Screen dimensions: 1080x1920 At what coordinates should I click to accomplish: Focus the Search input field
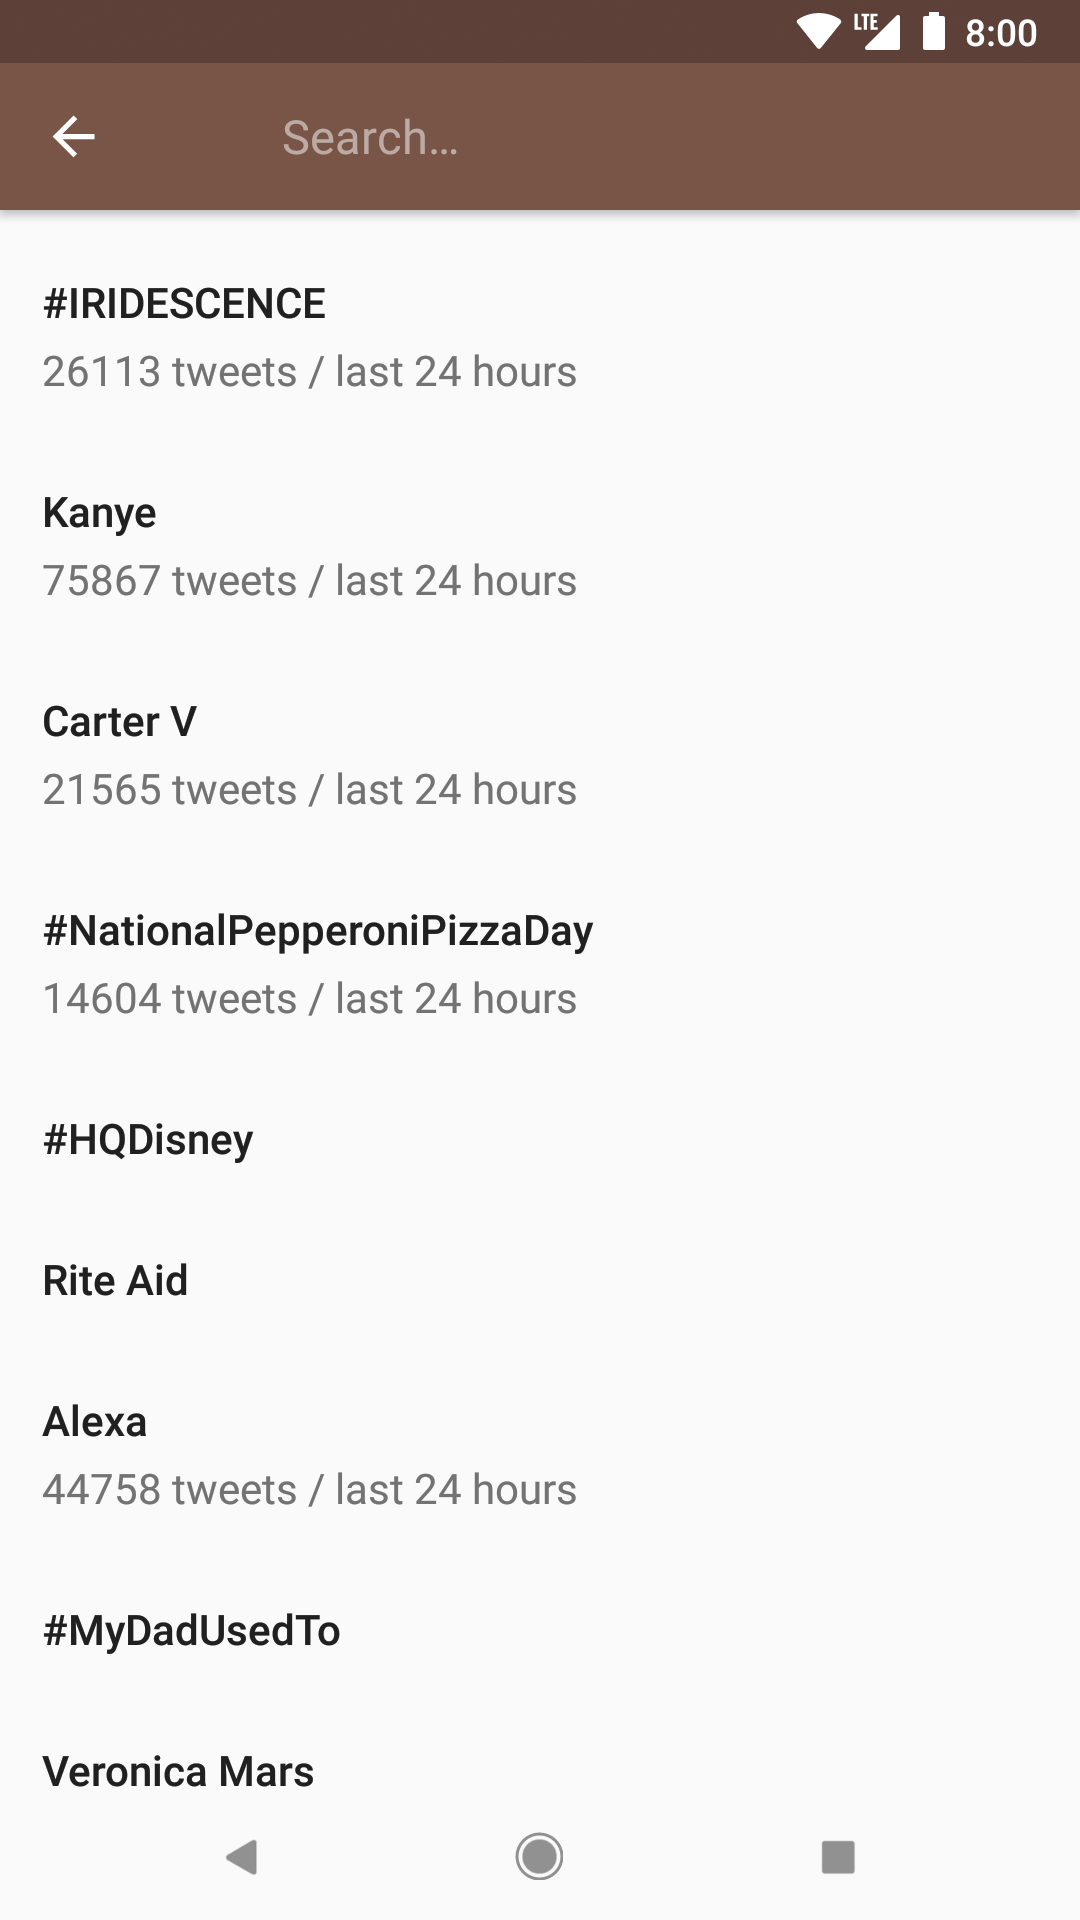coord(600,138)
